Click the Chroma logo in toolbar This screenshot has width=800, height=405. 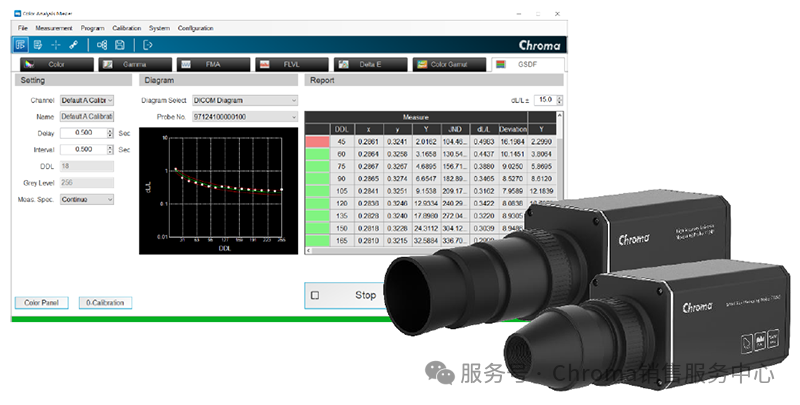(x=540, y=45)
